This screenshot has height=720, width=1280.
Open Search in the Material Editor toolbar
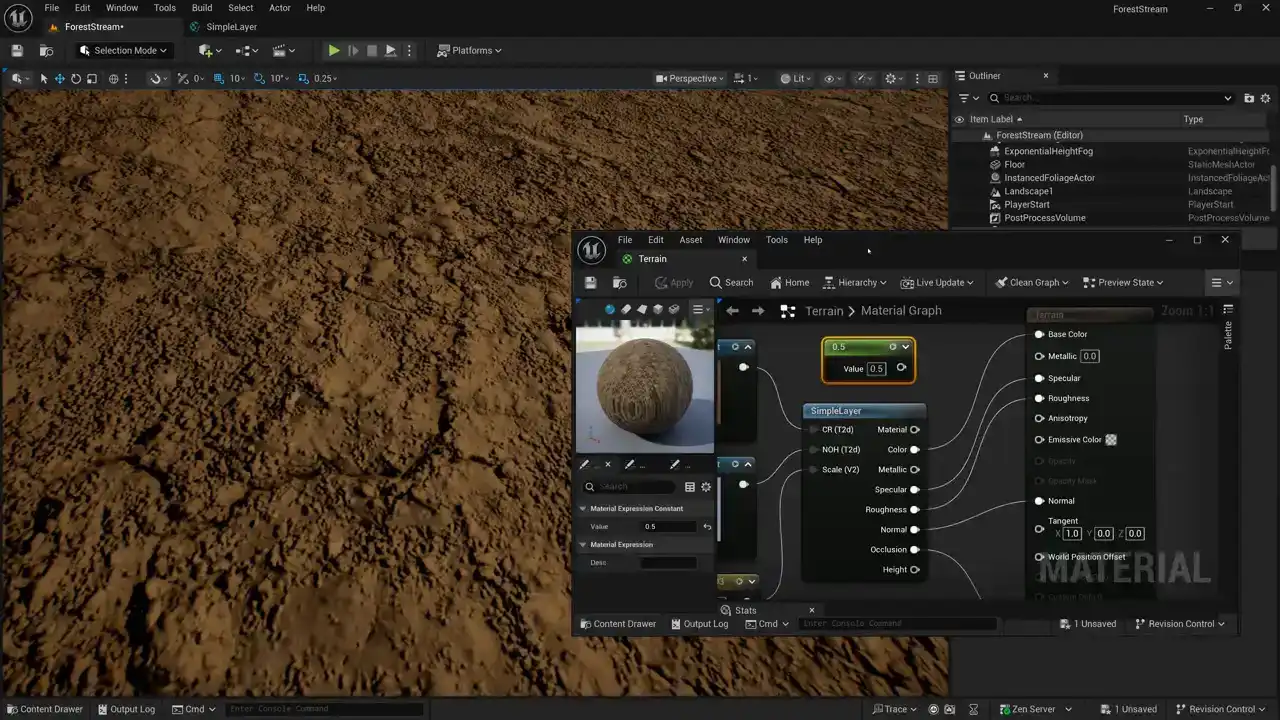coord(731,283)
